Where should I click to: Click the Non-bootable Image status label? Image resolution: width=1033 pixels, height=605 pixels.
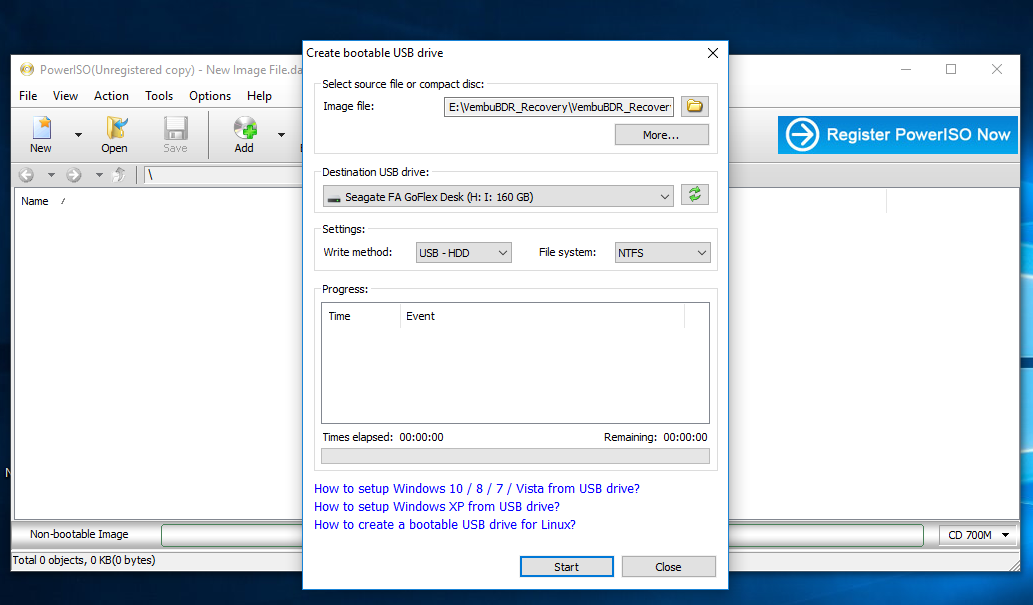click(x=79, y=534)
